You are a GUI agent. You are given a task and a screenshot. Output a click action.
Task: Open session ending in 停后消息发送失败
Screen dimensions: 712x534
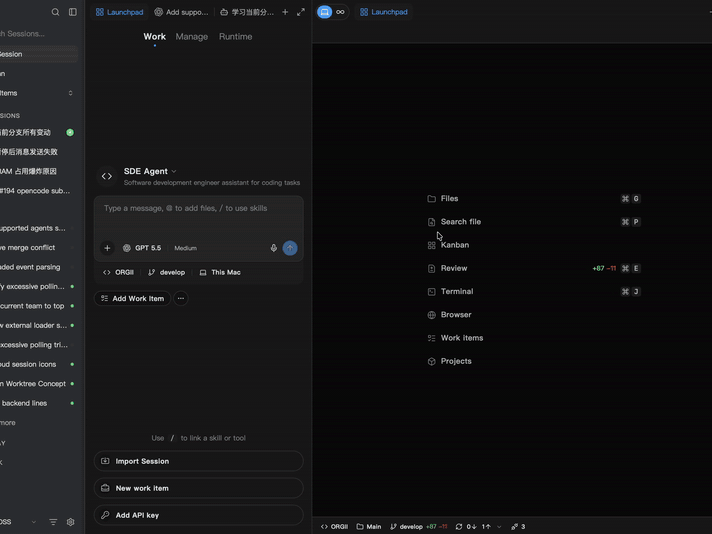[x=39, y=152]
